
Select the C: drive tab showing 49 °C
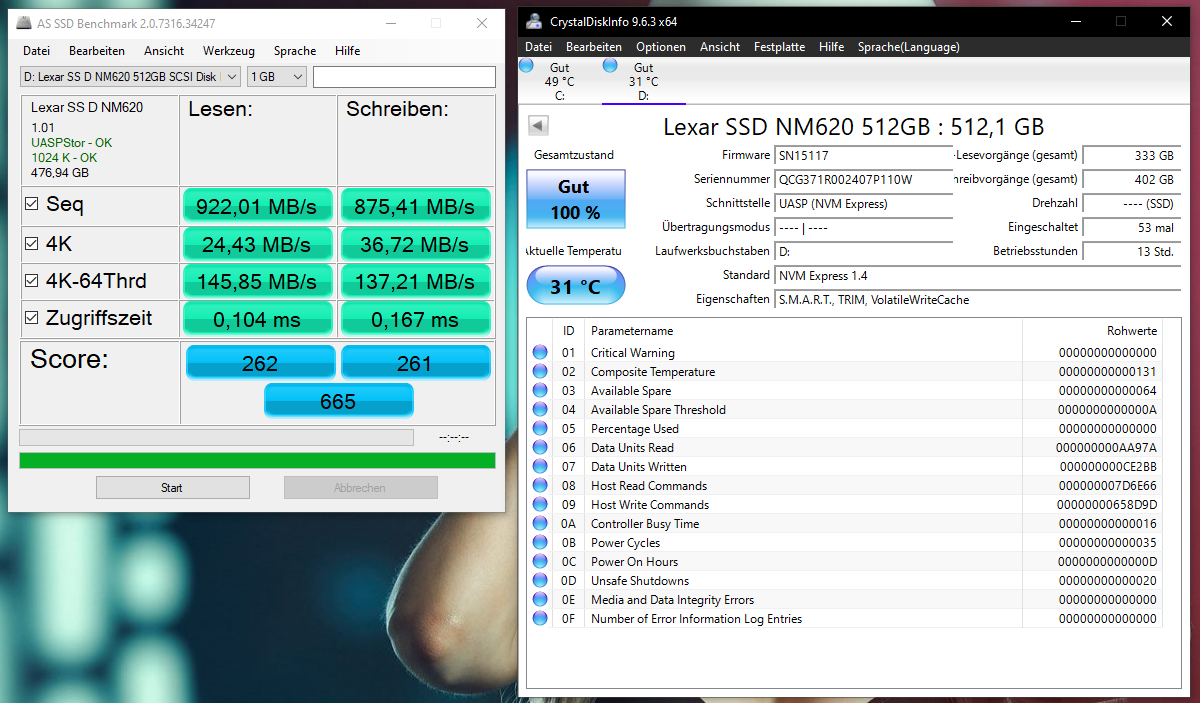point(559,81)
